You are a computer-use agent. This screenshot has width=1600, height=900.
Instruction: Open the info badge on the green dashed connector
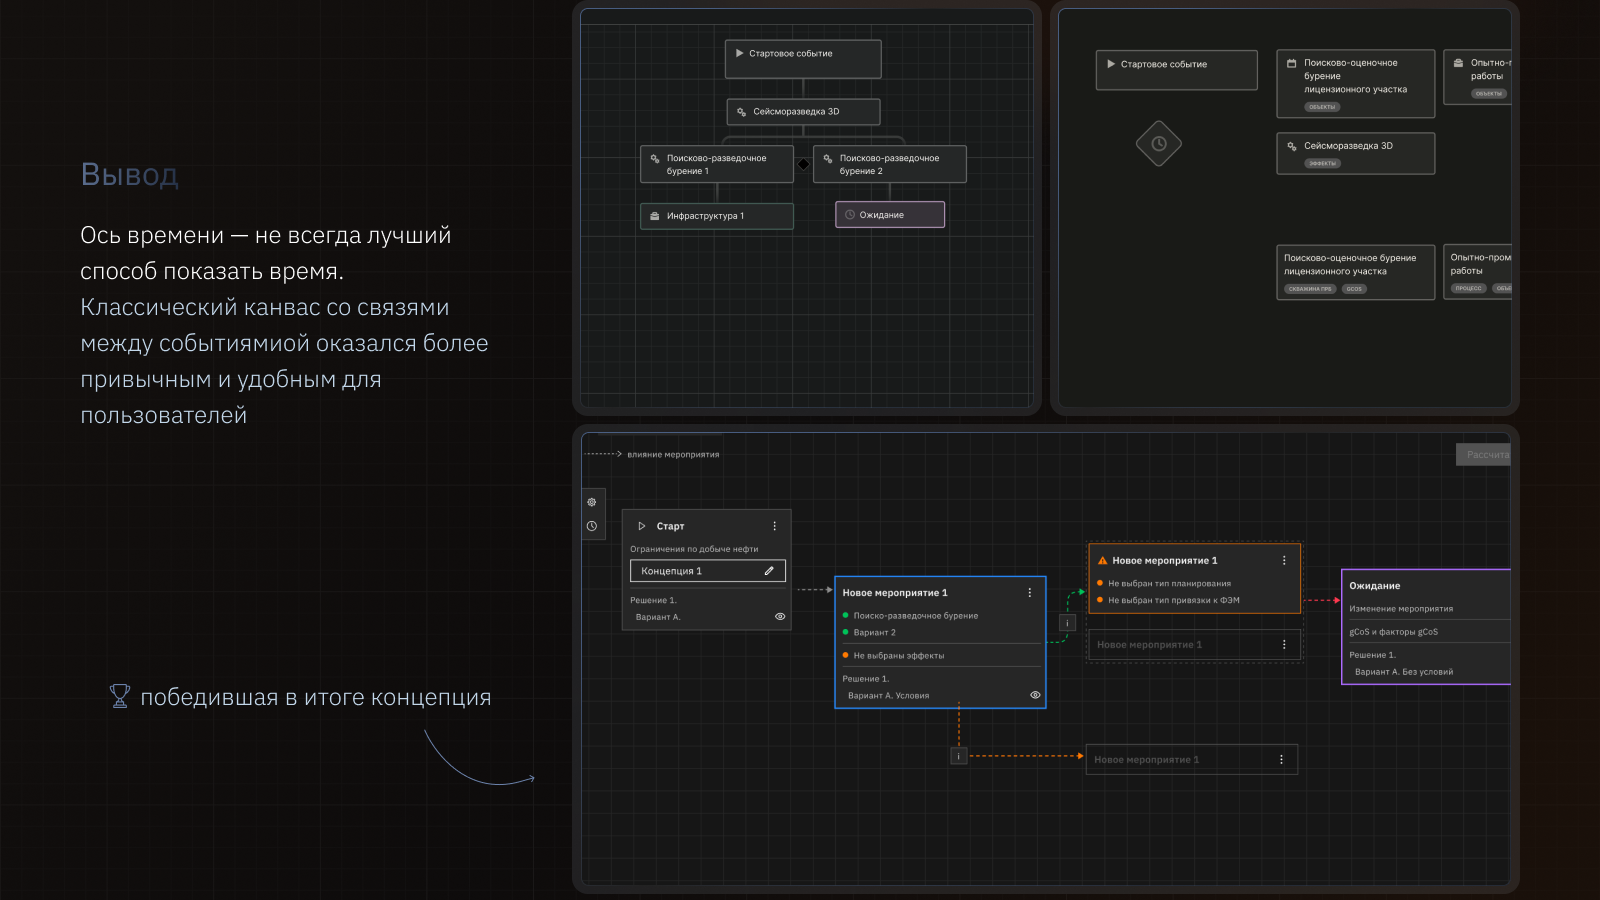1067,623
